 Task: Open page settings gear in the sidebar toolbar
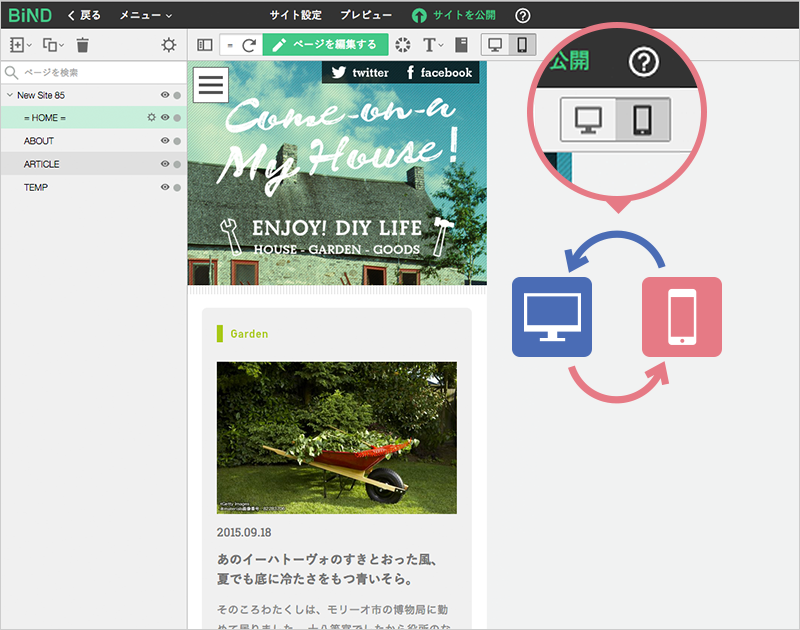coord(169,45)
